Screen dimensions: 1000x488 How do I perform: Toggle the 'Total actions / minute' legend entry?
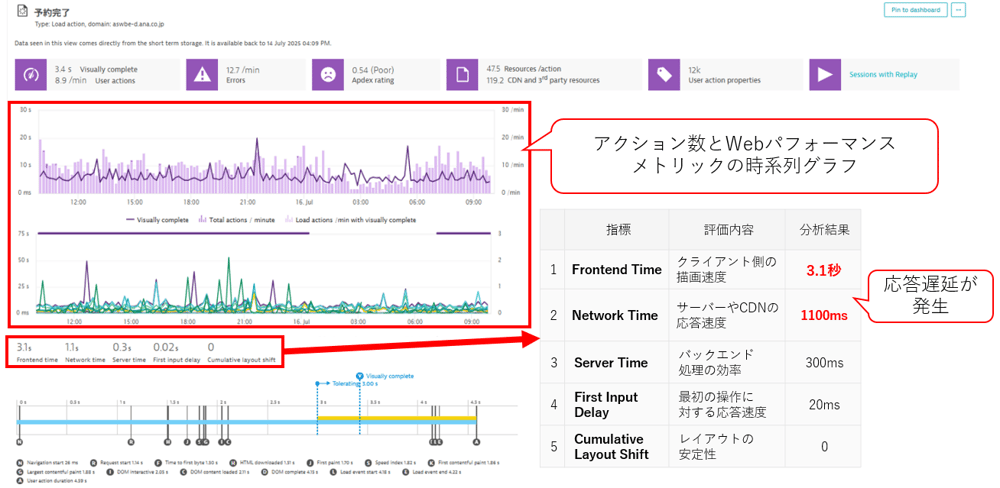(237, 219)
